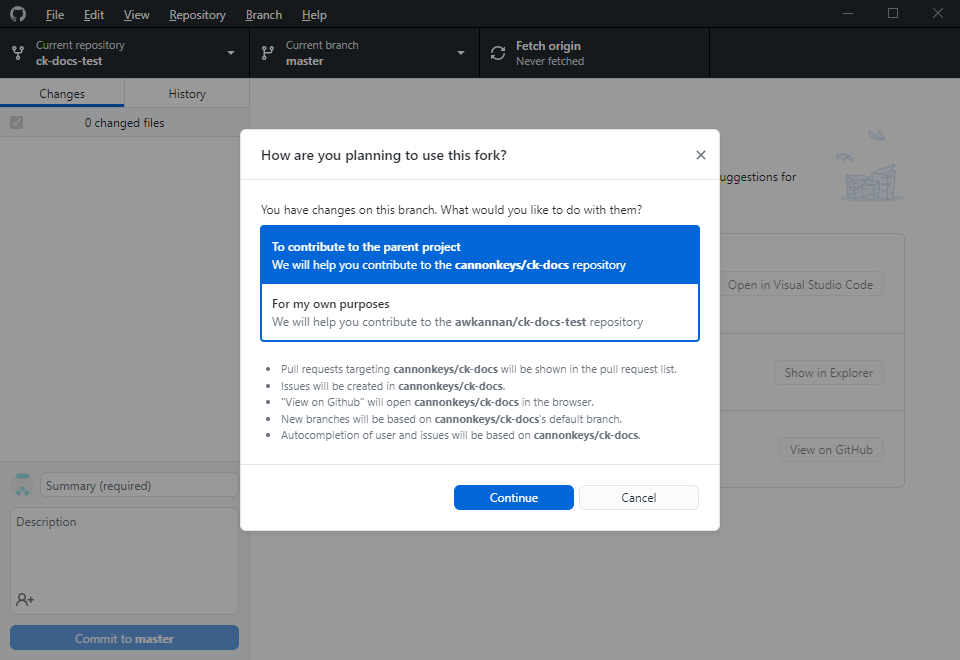This screenshot has width=960, height=660.
Task: Open the Repository menu
Action: [x=197, y=15]
